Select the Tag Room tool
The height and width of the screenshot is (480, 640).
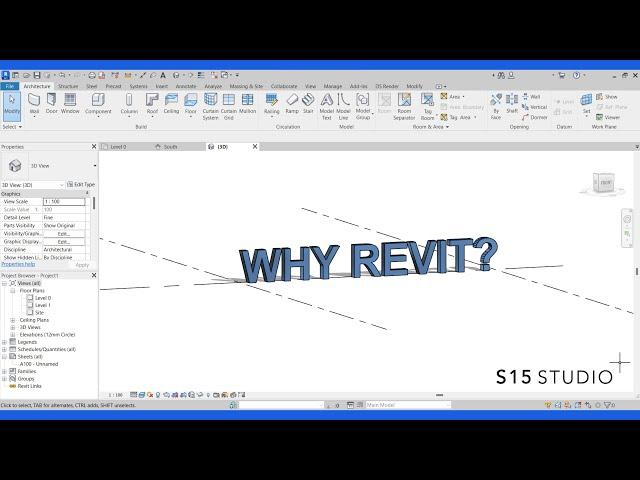[427, 107]
